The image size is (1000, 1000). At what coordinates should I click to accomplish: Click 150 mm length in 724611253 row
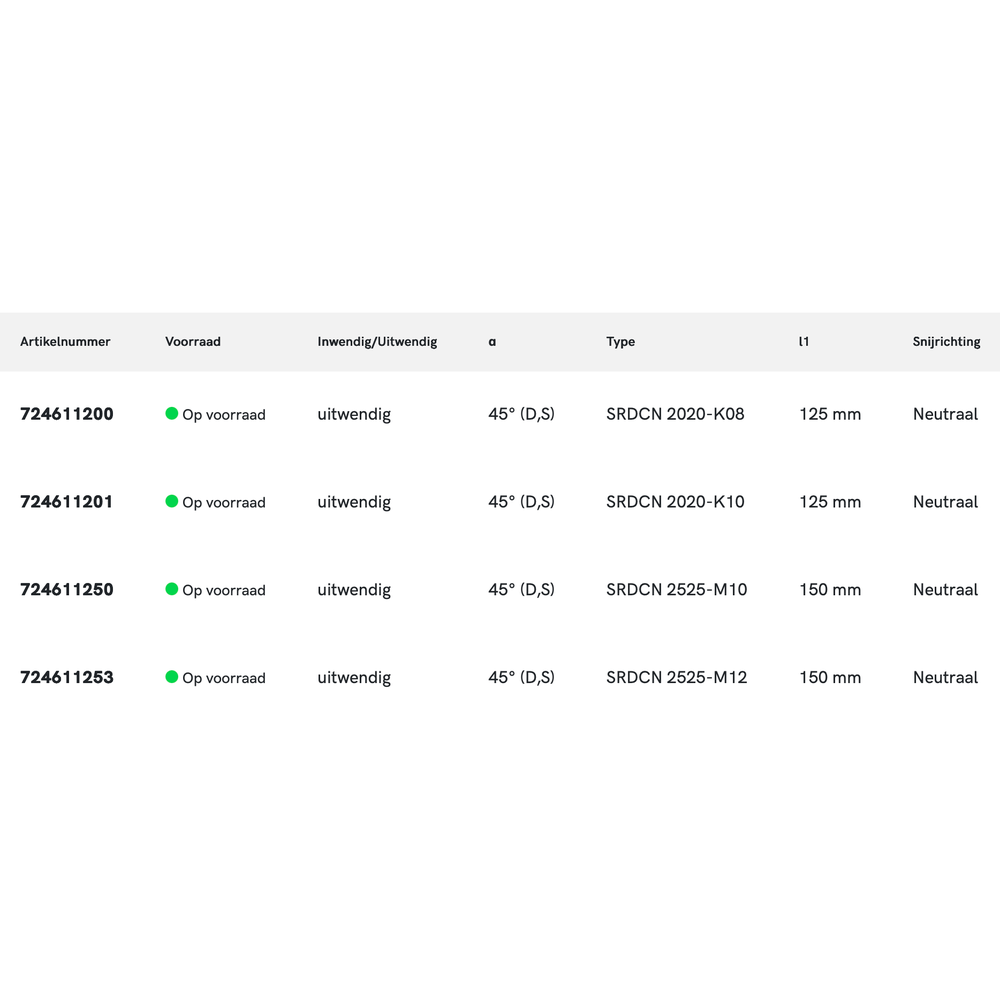830,678
